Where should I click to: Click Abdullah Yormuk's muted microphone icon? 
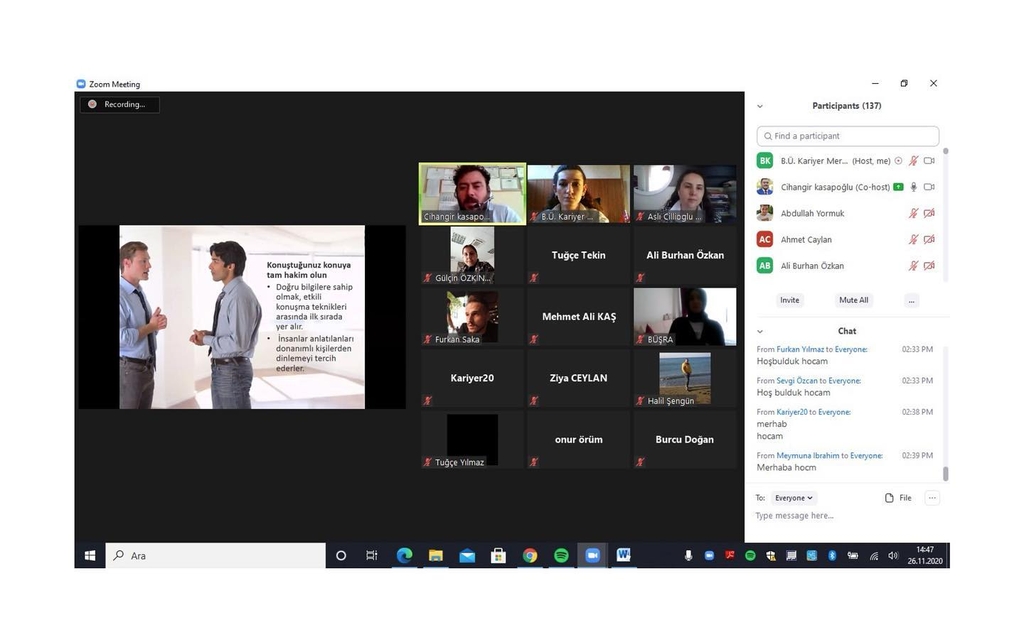pyautogui.click(x=913, y=213)
